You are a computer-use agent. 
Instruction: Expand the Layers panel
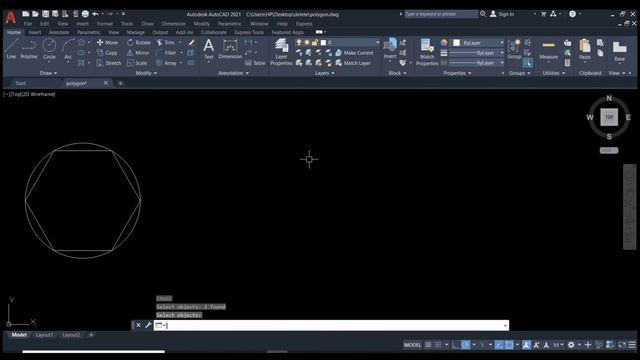324,73
